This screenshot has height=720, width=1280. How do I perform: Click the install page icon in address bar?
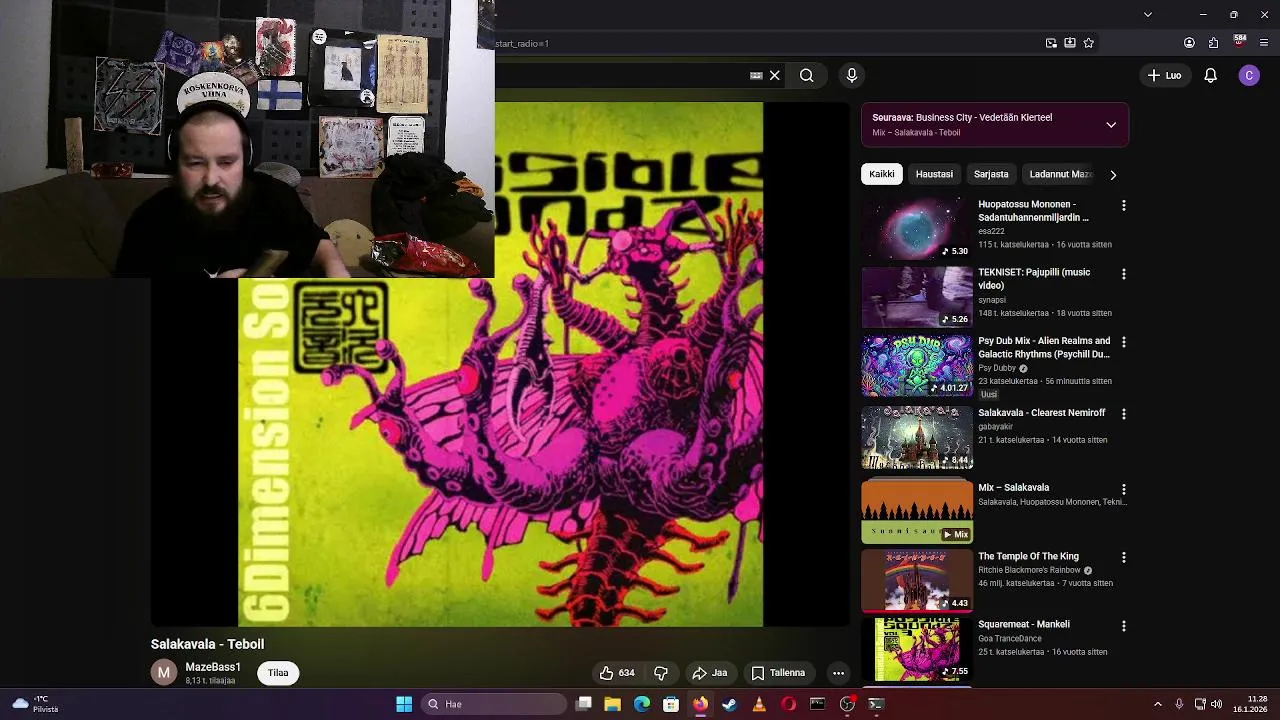pos(1070,43)
